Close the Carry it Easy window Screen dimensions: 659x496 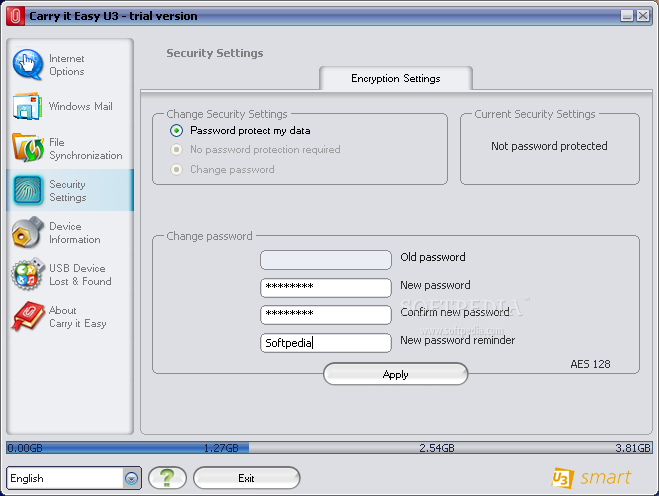[x=643, y=16]
